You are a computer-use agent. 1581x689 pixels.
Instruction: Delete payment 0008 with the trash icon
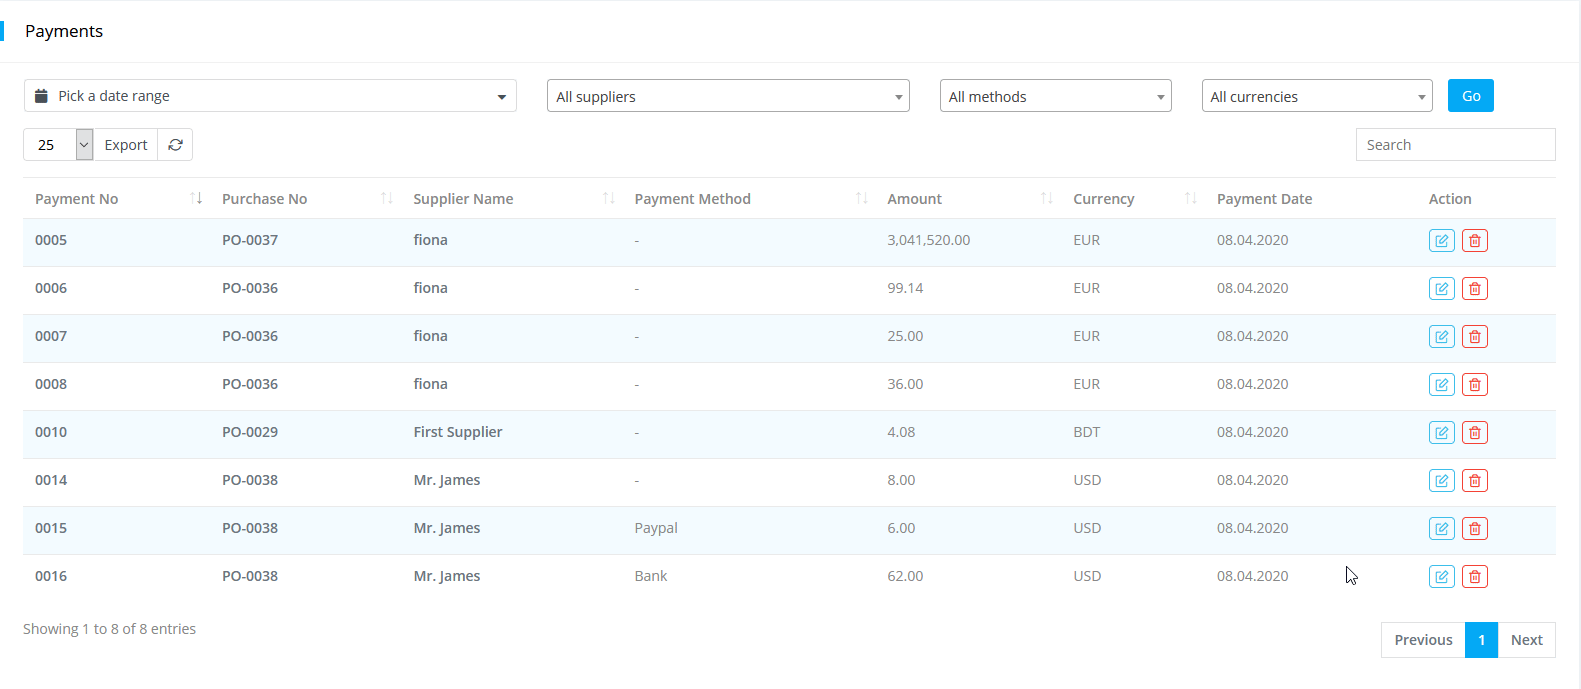tap(1474, 385)
